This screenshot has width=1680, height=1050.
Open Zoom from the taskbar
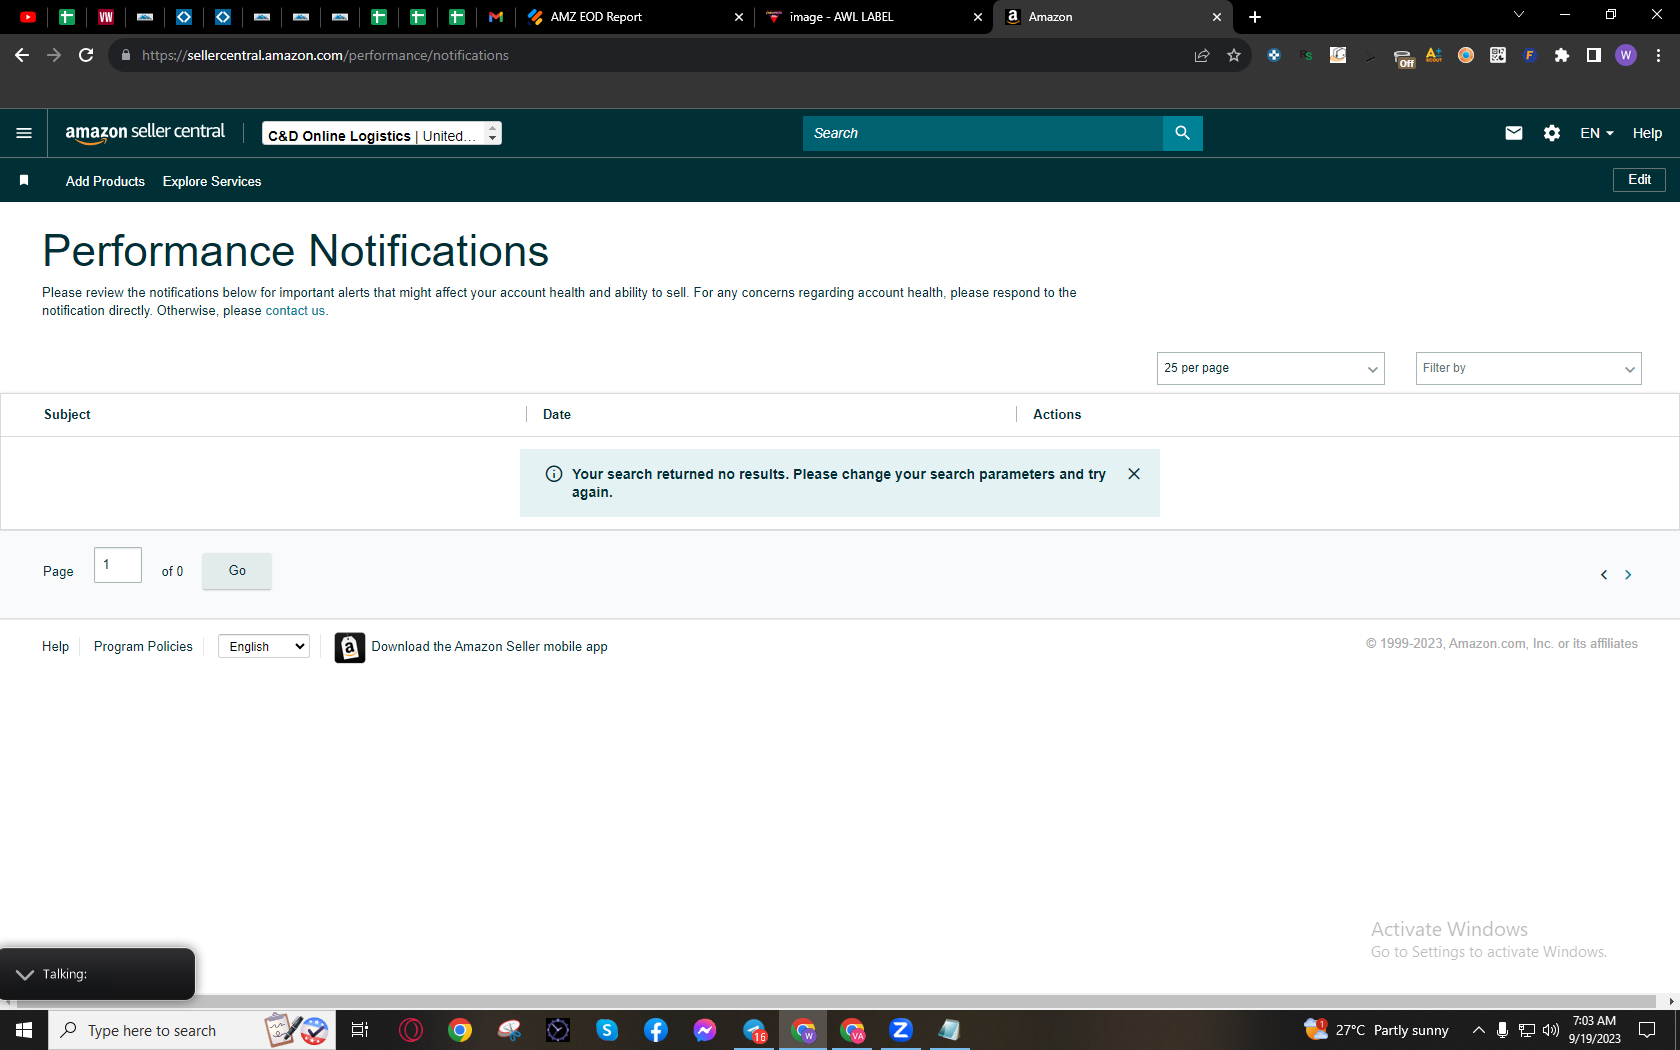901,1030
